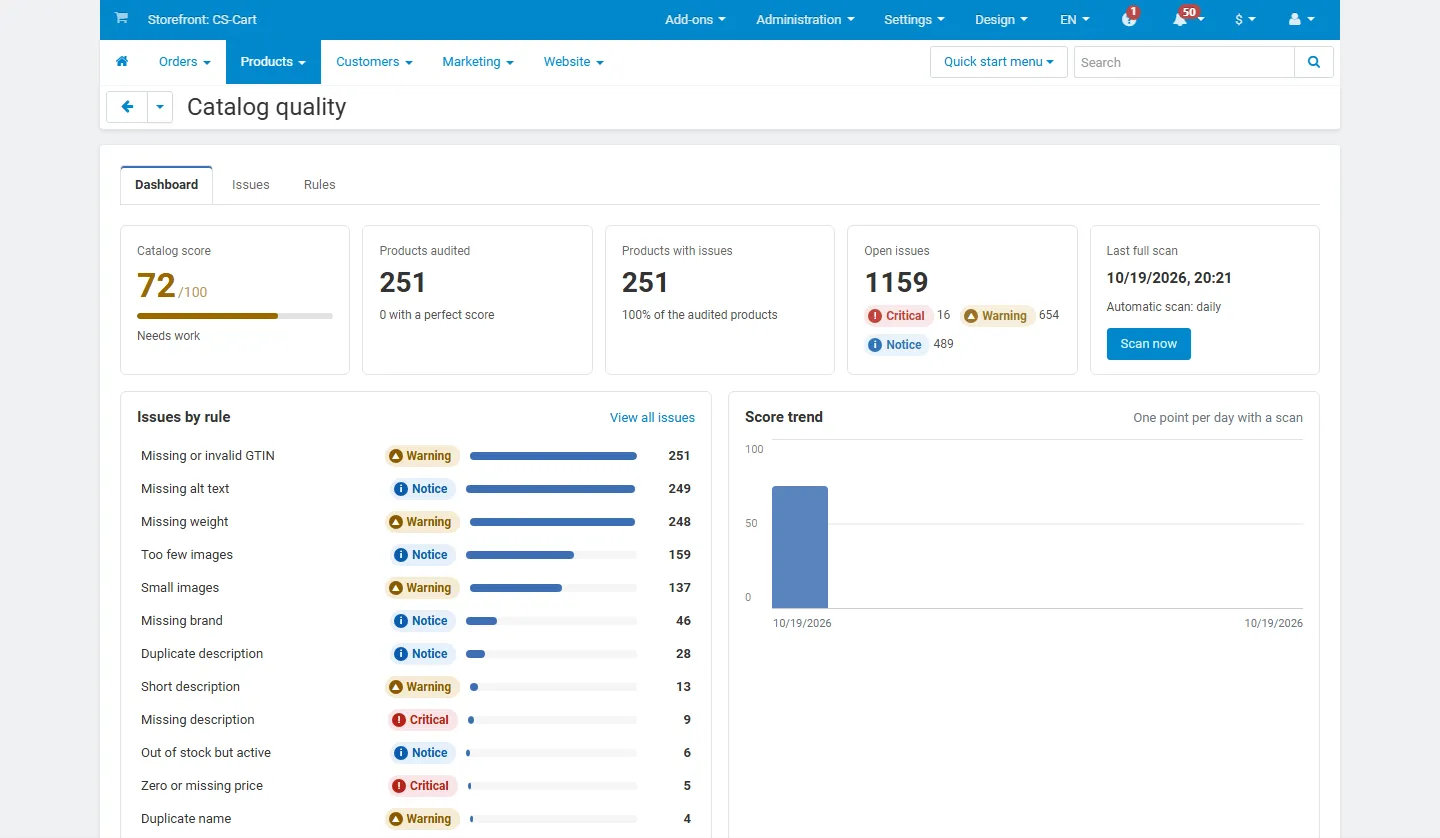Image resolution: width=1440 pixels, height=838 pixels.
Task: Open the Settings dropdown
Action: [x=914, y=19]
